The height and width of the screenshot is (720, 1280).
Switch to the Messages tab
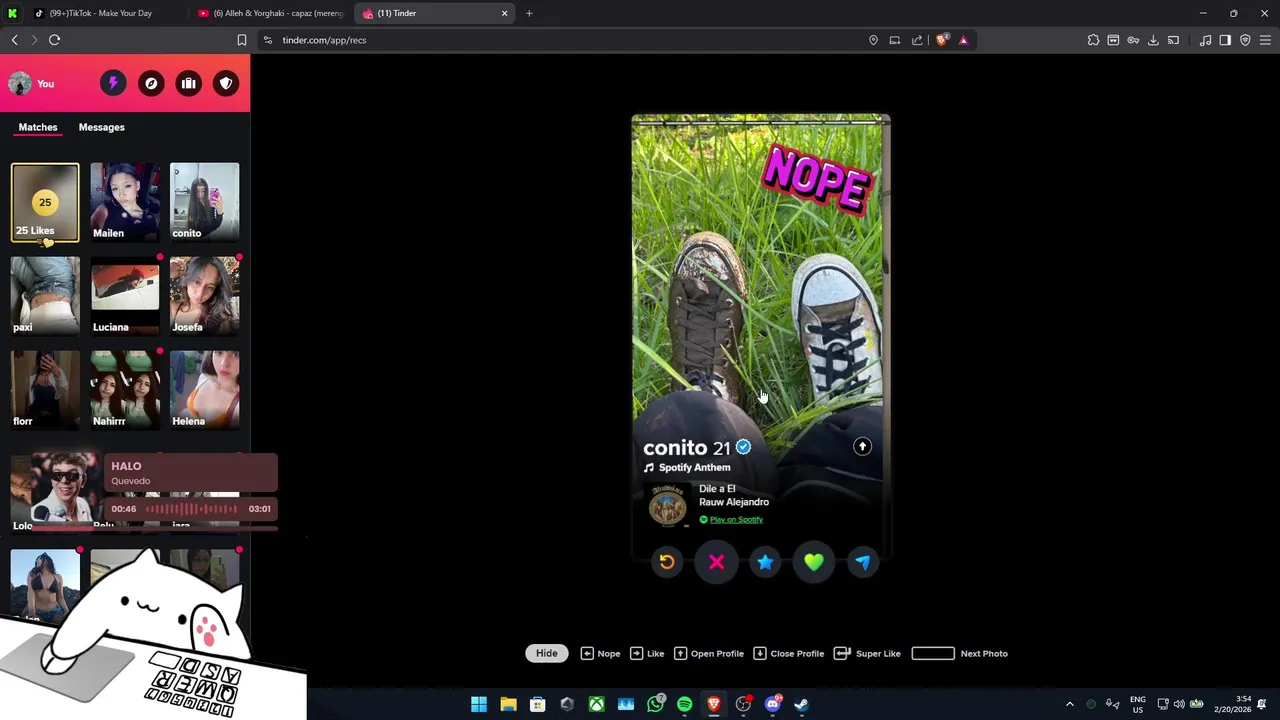click(x=102, y=127)
